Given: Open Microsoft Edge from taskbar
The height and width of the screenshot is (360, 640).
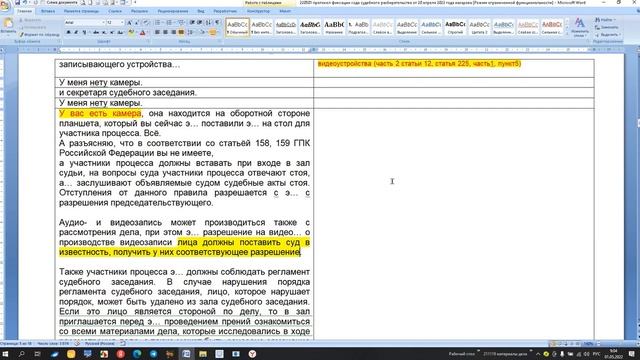Looking at the screenshot, I should 137,354.
